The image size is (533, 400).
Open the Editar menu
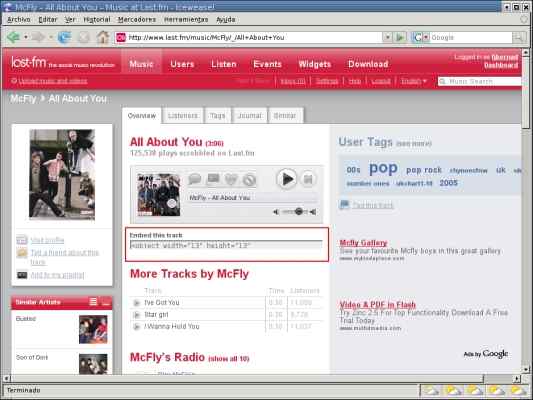48,20
